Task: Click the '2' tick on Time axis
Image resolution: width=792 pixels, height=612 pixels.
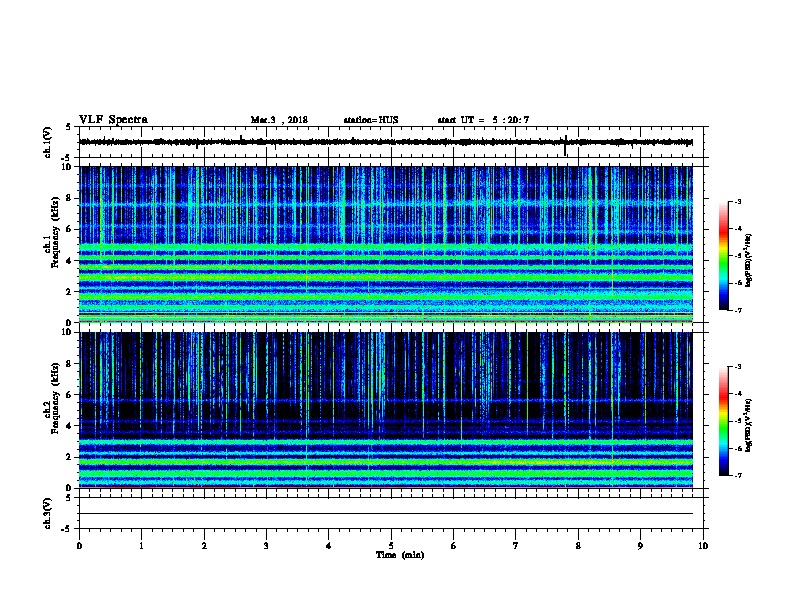Action: point(204,546)
